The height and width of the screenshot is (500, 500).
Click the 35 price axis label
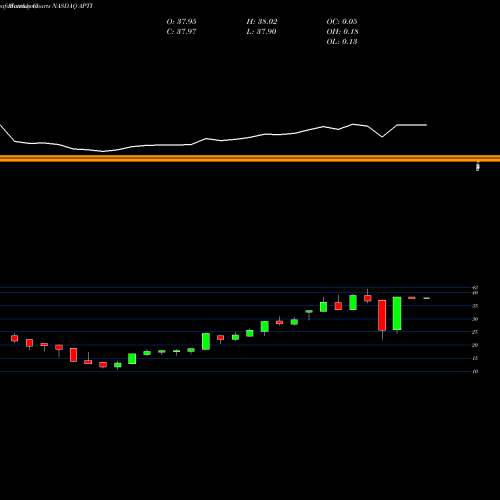point(475,306)
